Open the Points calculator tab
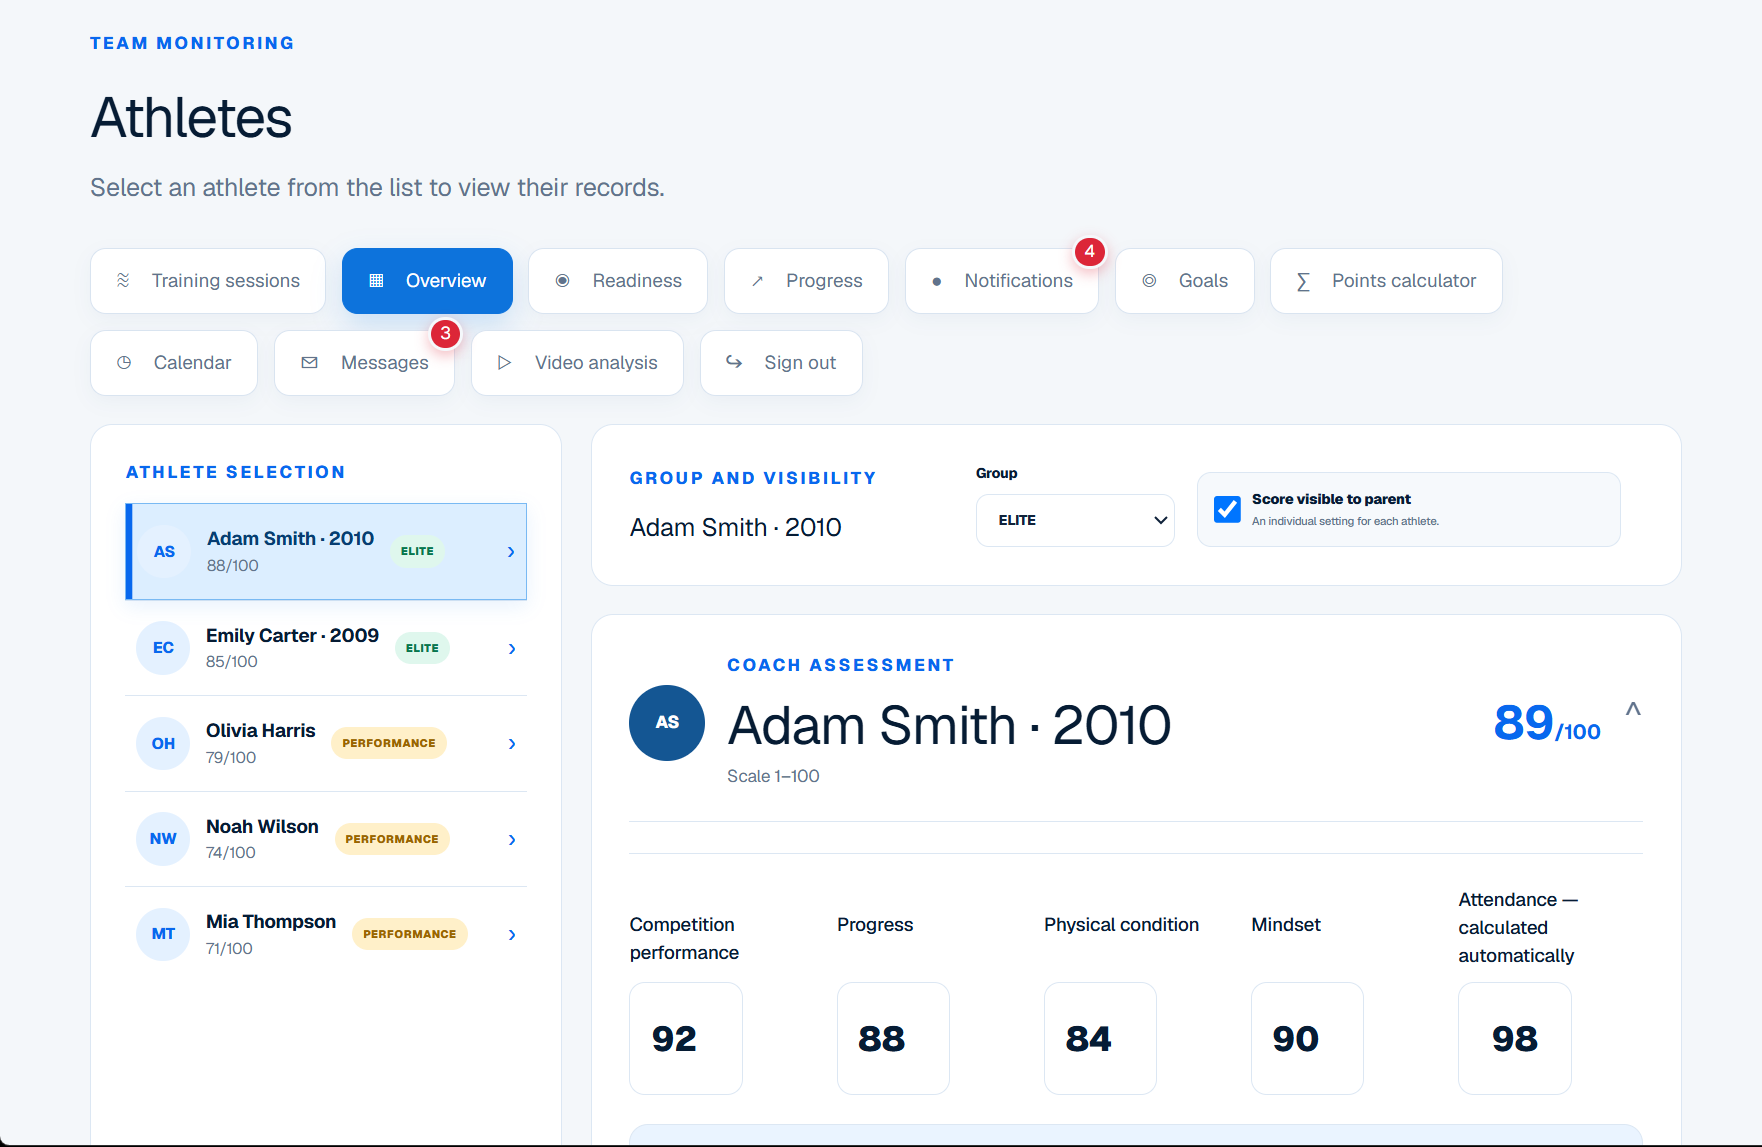 [1386, 281]
